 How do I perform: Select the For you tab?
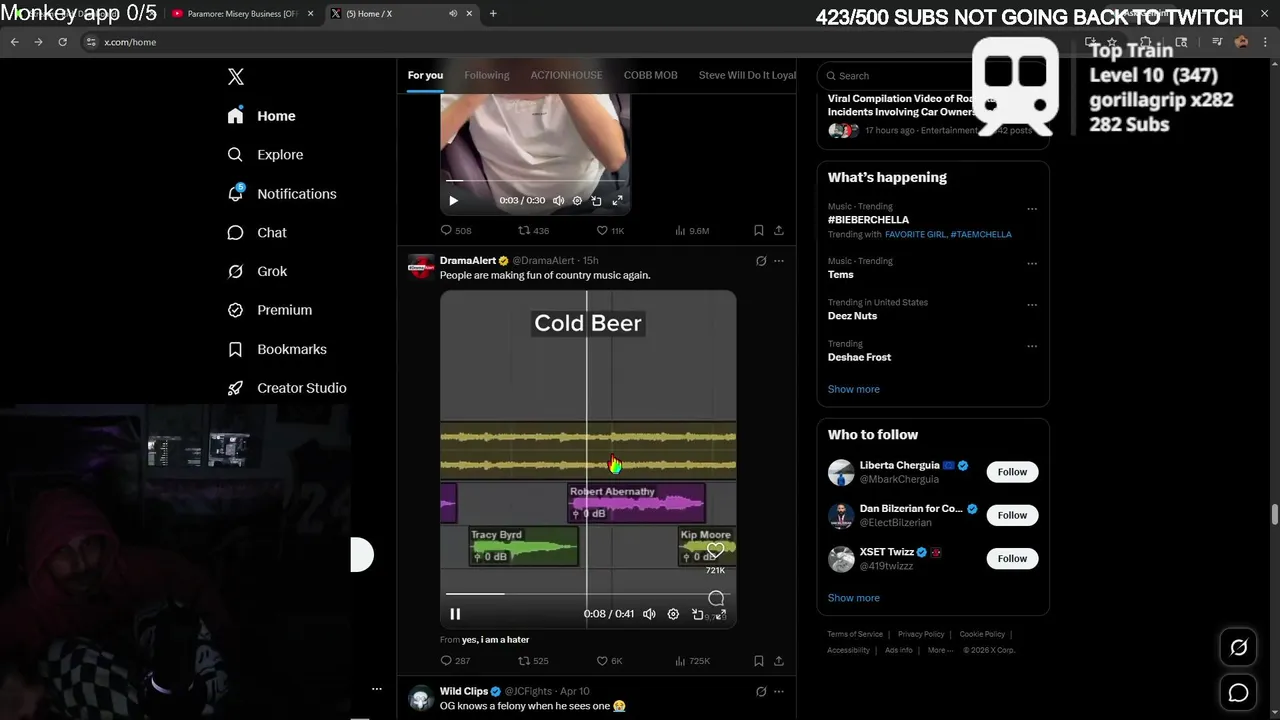pyautogui.click(x=425, y=75)
